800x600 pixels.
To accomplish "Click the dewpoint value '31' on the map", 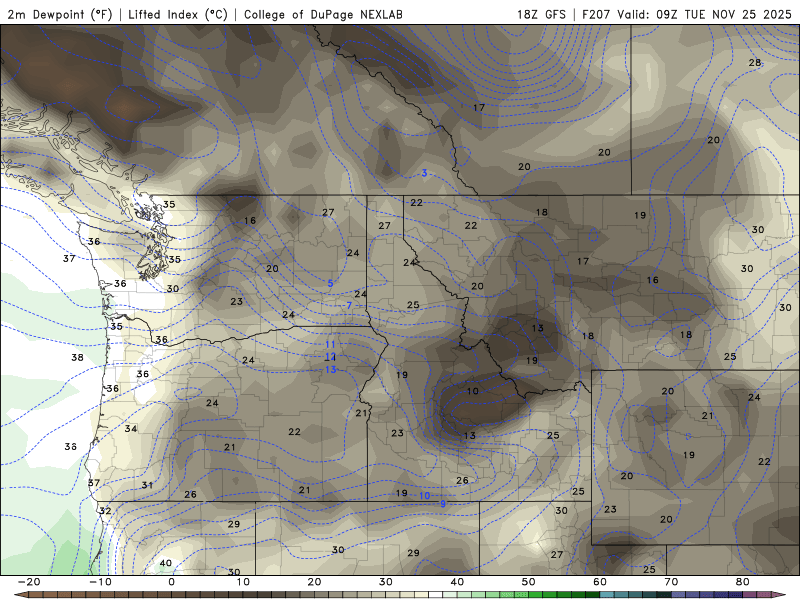I will 147,485.
